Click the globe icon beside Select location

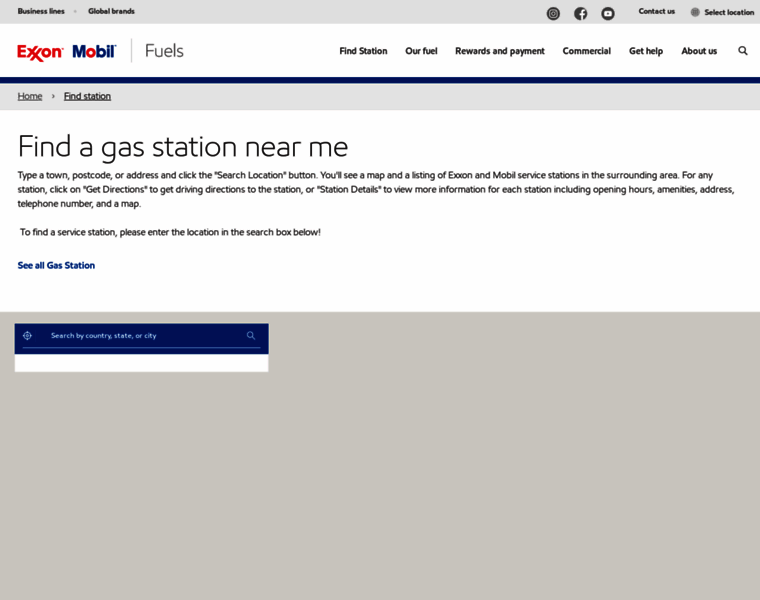click(x=695, y=12)
